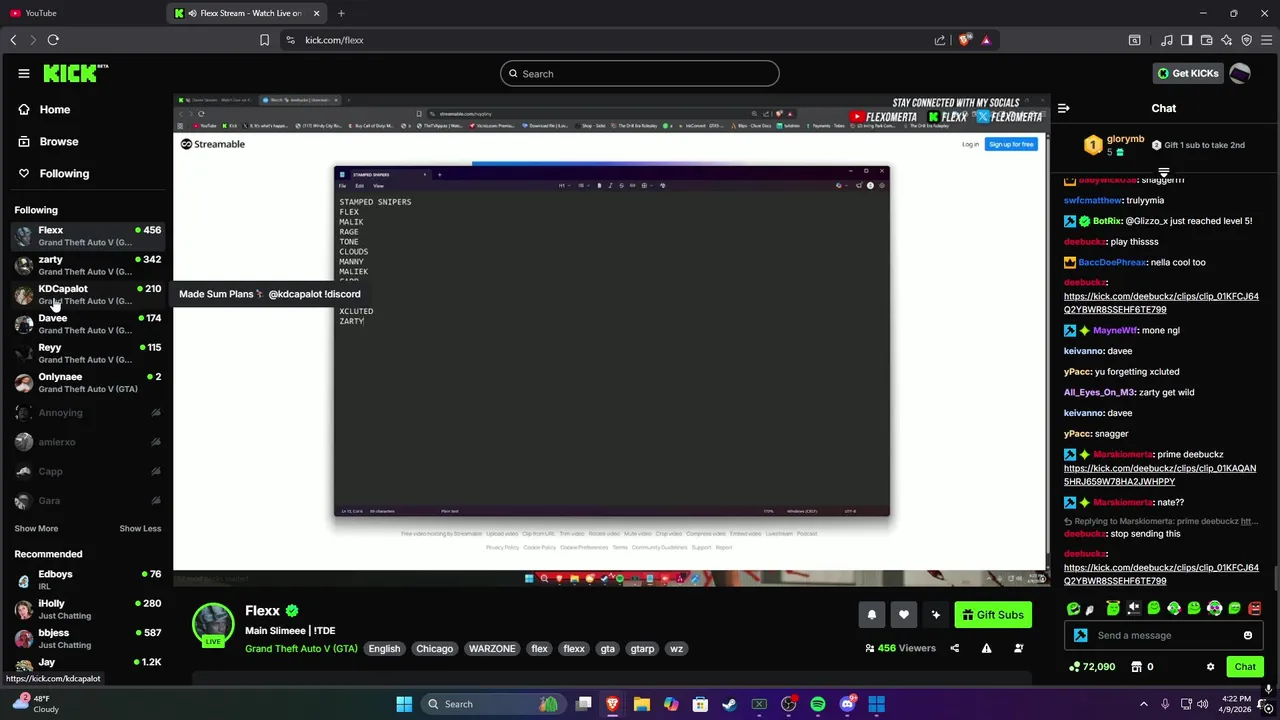Open the emoji picker in message box

(1248, 635)
